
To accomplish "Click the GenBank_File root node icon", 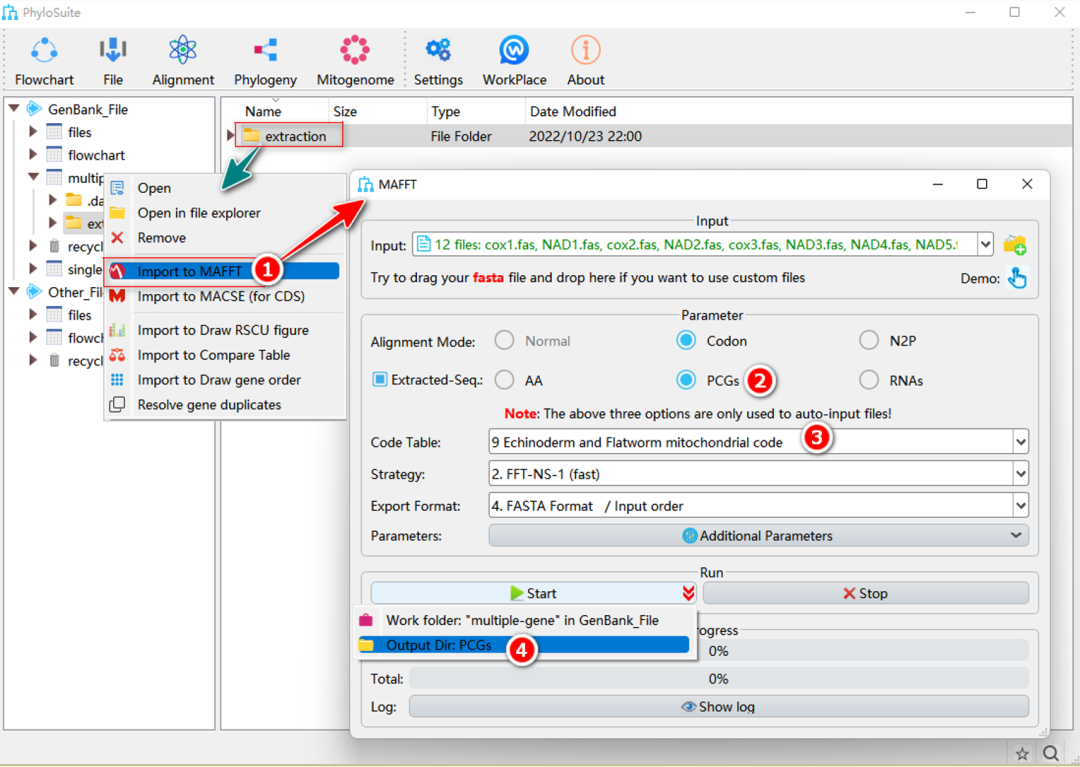I will 34,109.
